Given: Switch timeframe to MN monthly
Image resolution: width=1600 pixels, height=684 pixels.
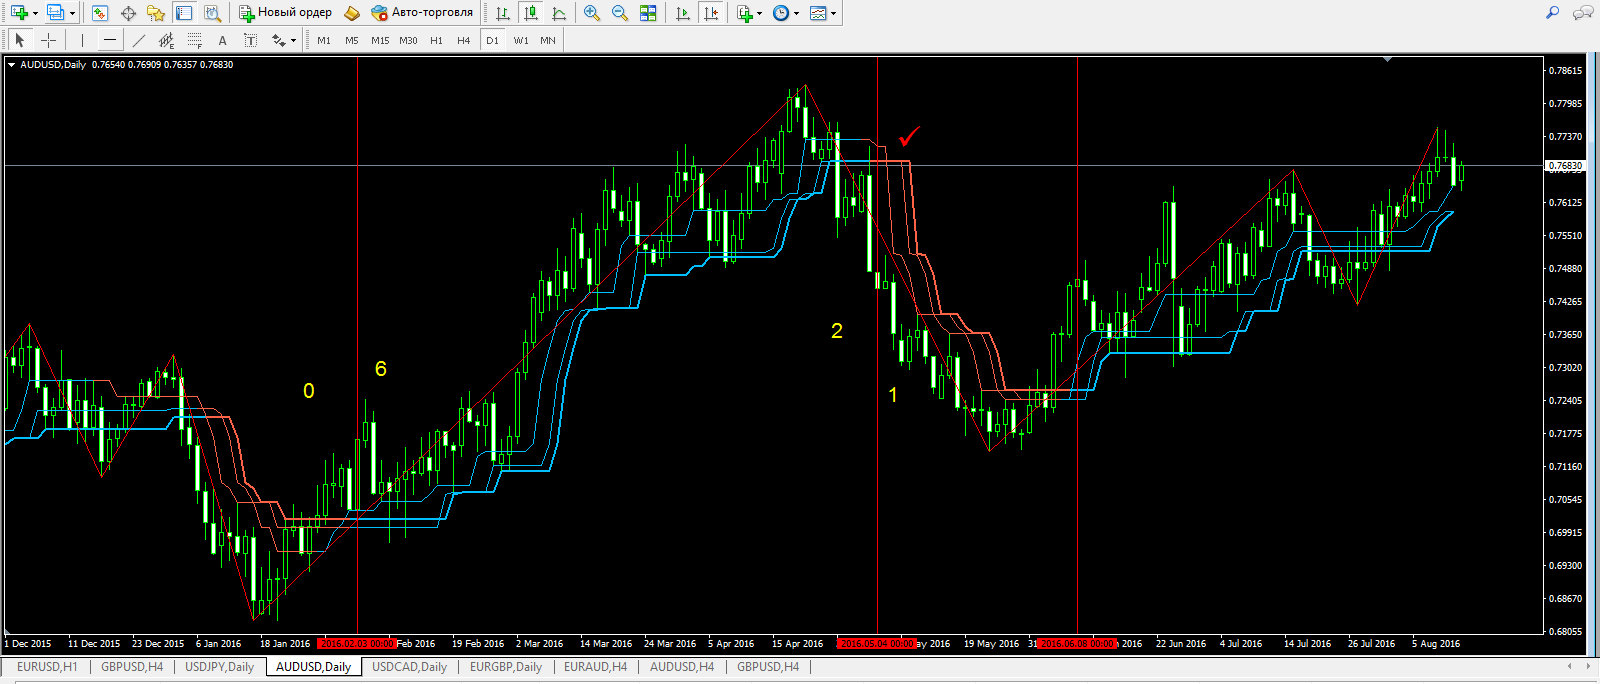Looking at the screenshot, I should click(548, 40).
